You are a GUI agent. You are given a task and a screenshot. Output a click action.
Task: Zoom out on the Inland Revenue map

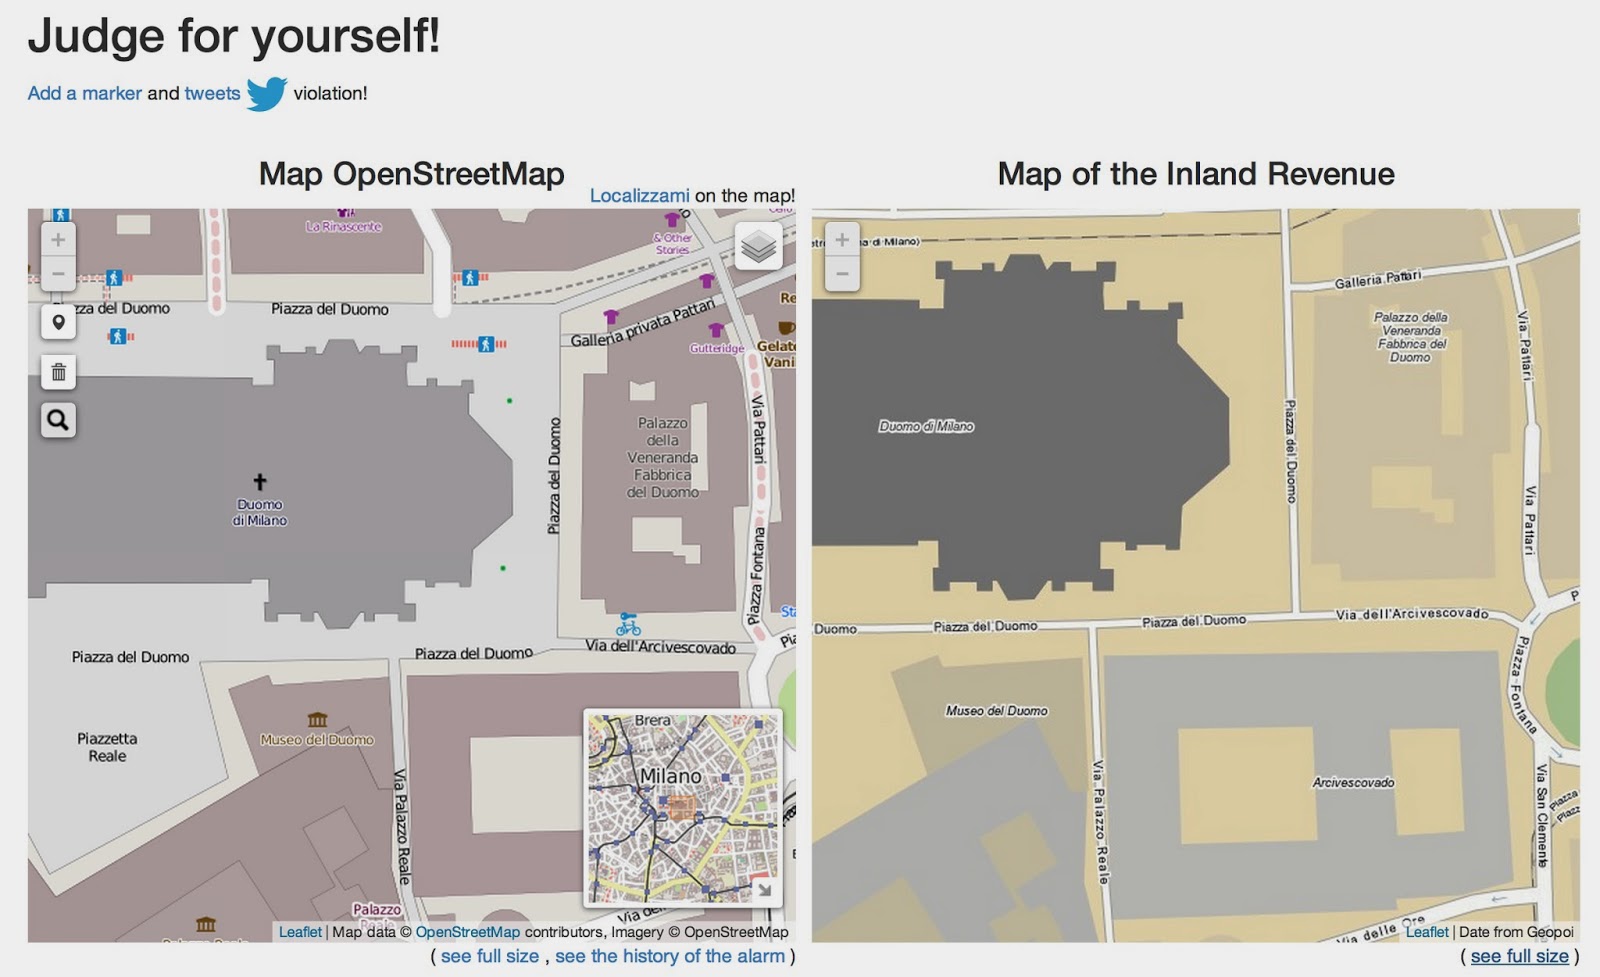pyautogui.click(x=842, y=273)
